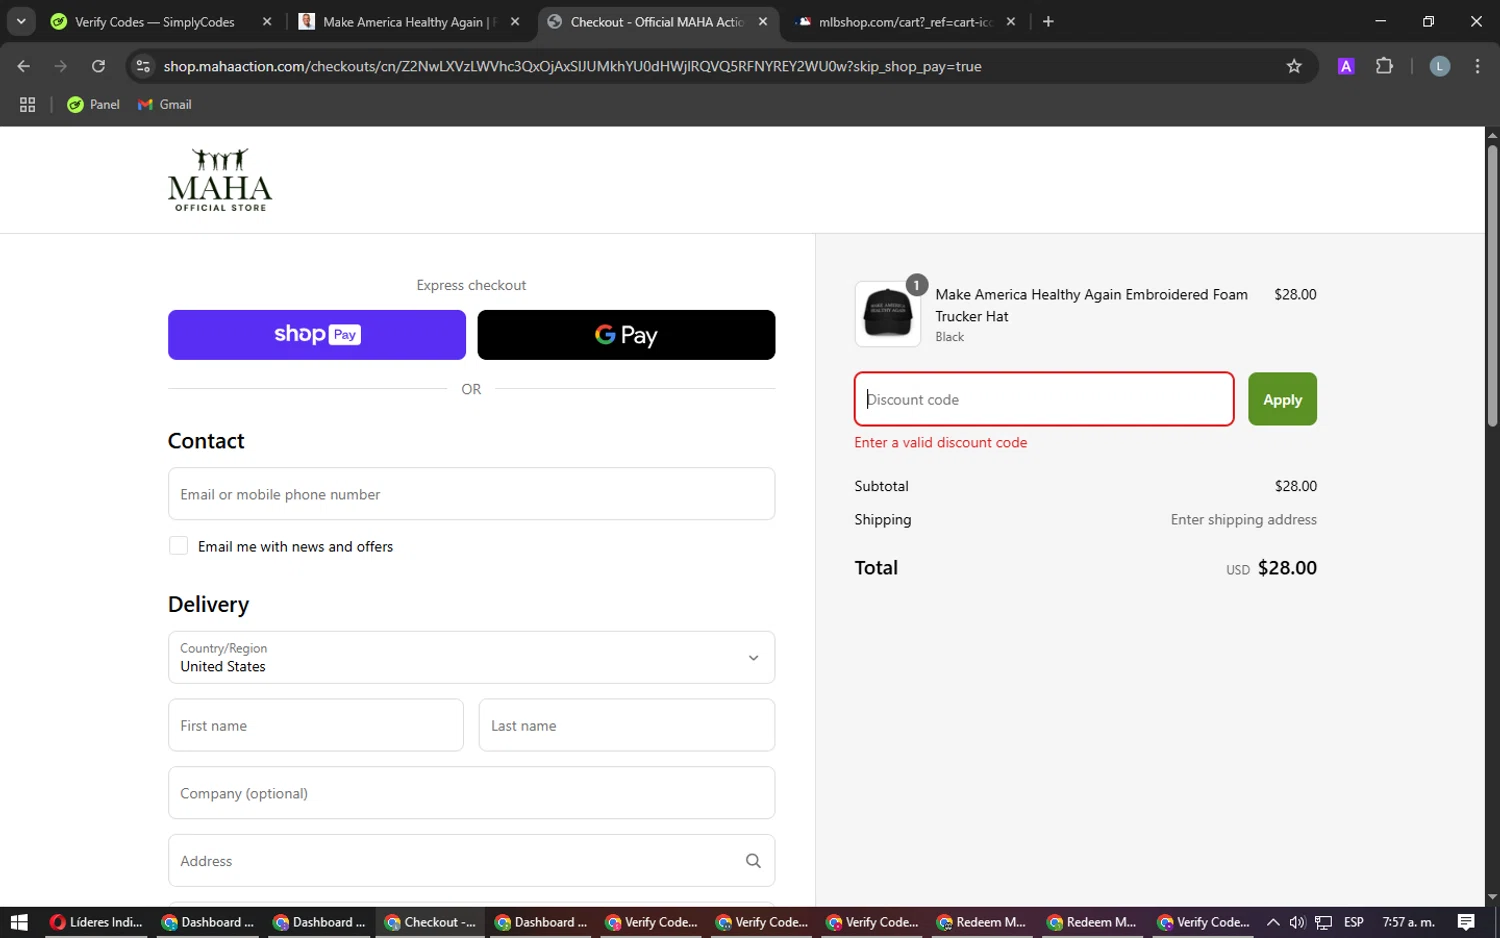Open the Gmail bookmark
The height and width of the screenshot is (938, 1500).
pos(165,104)
